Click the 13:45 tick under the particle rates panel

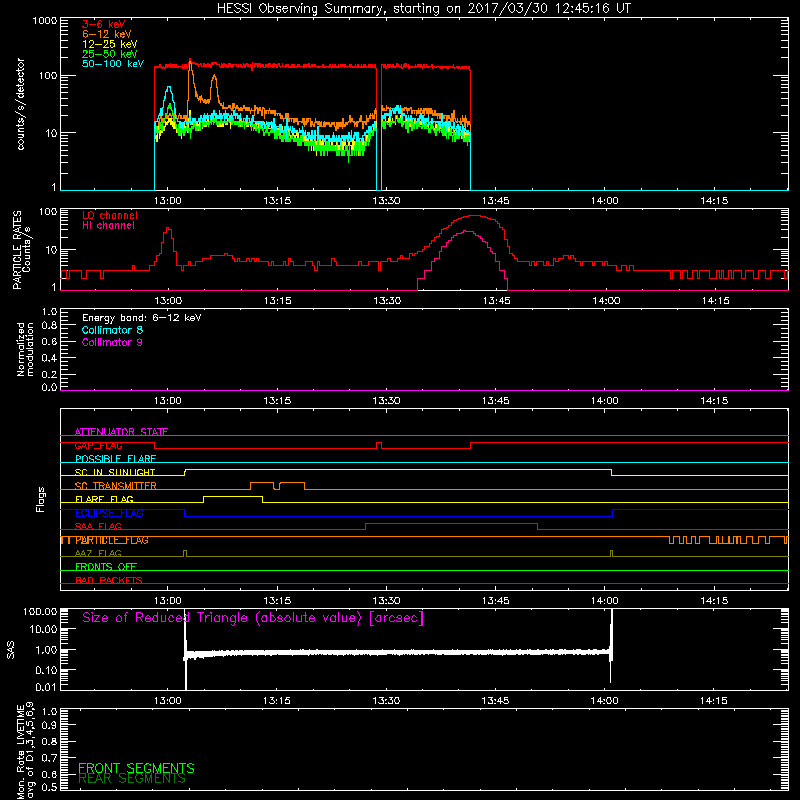pyautogui.click(x=496, y=301)
